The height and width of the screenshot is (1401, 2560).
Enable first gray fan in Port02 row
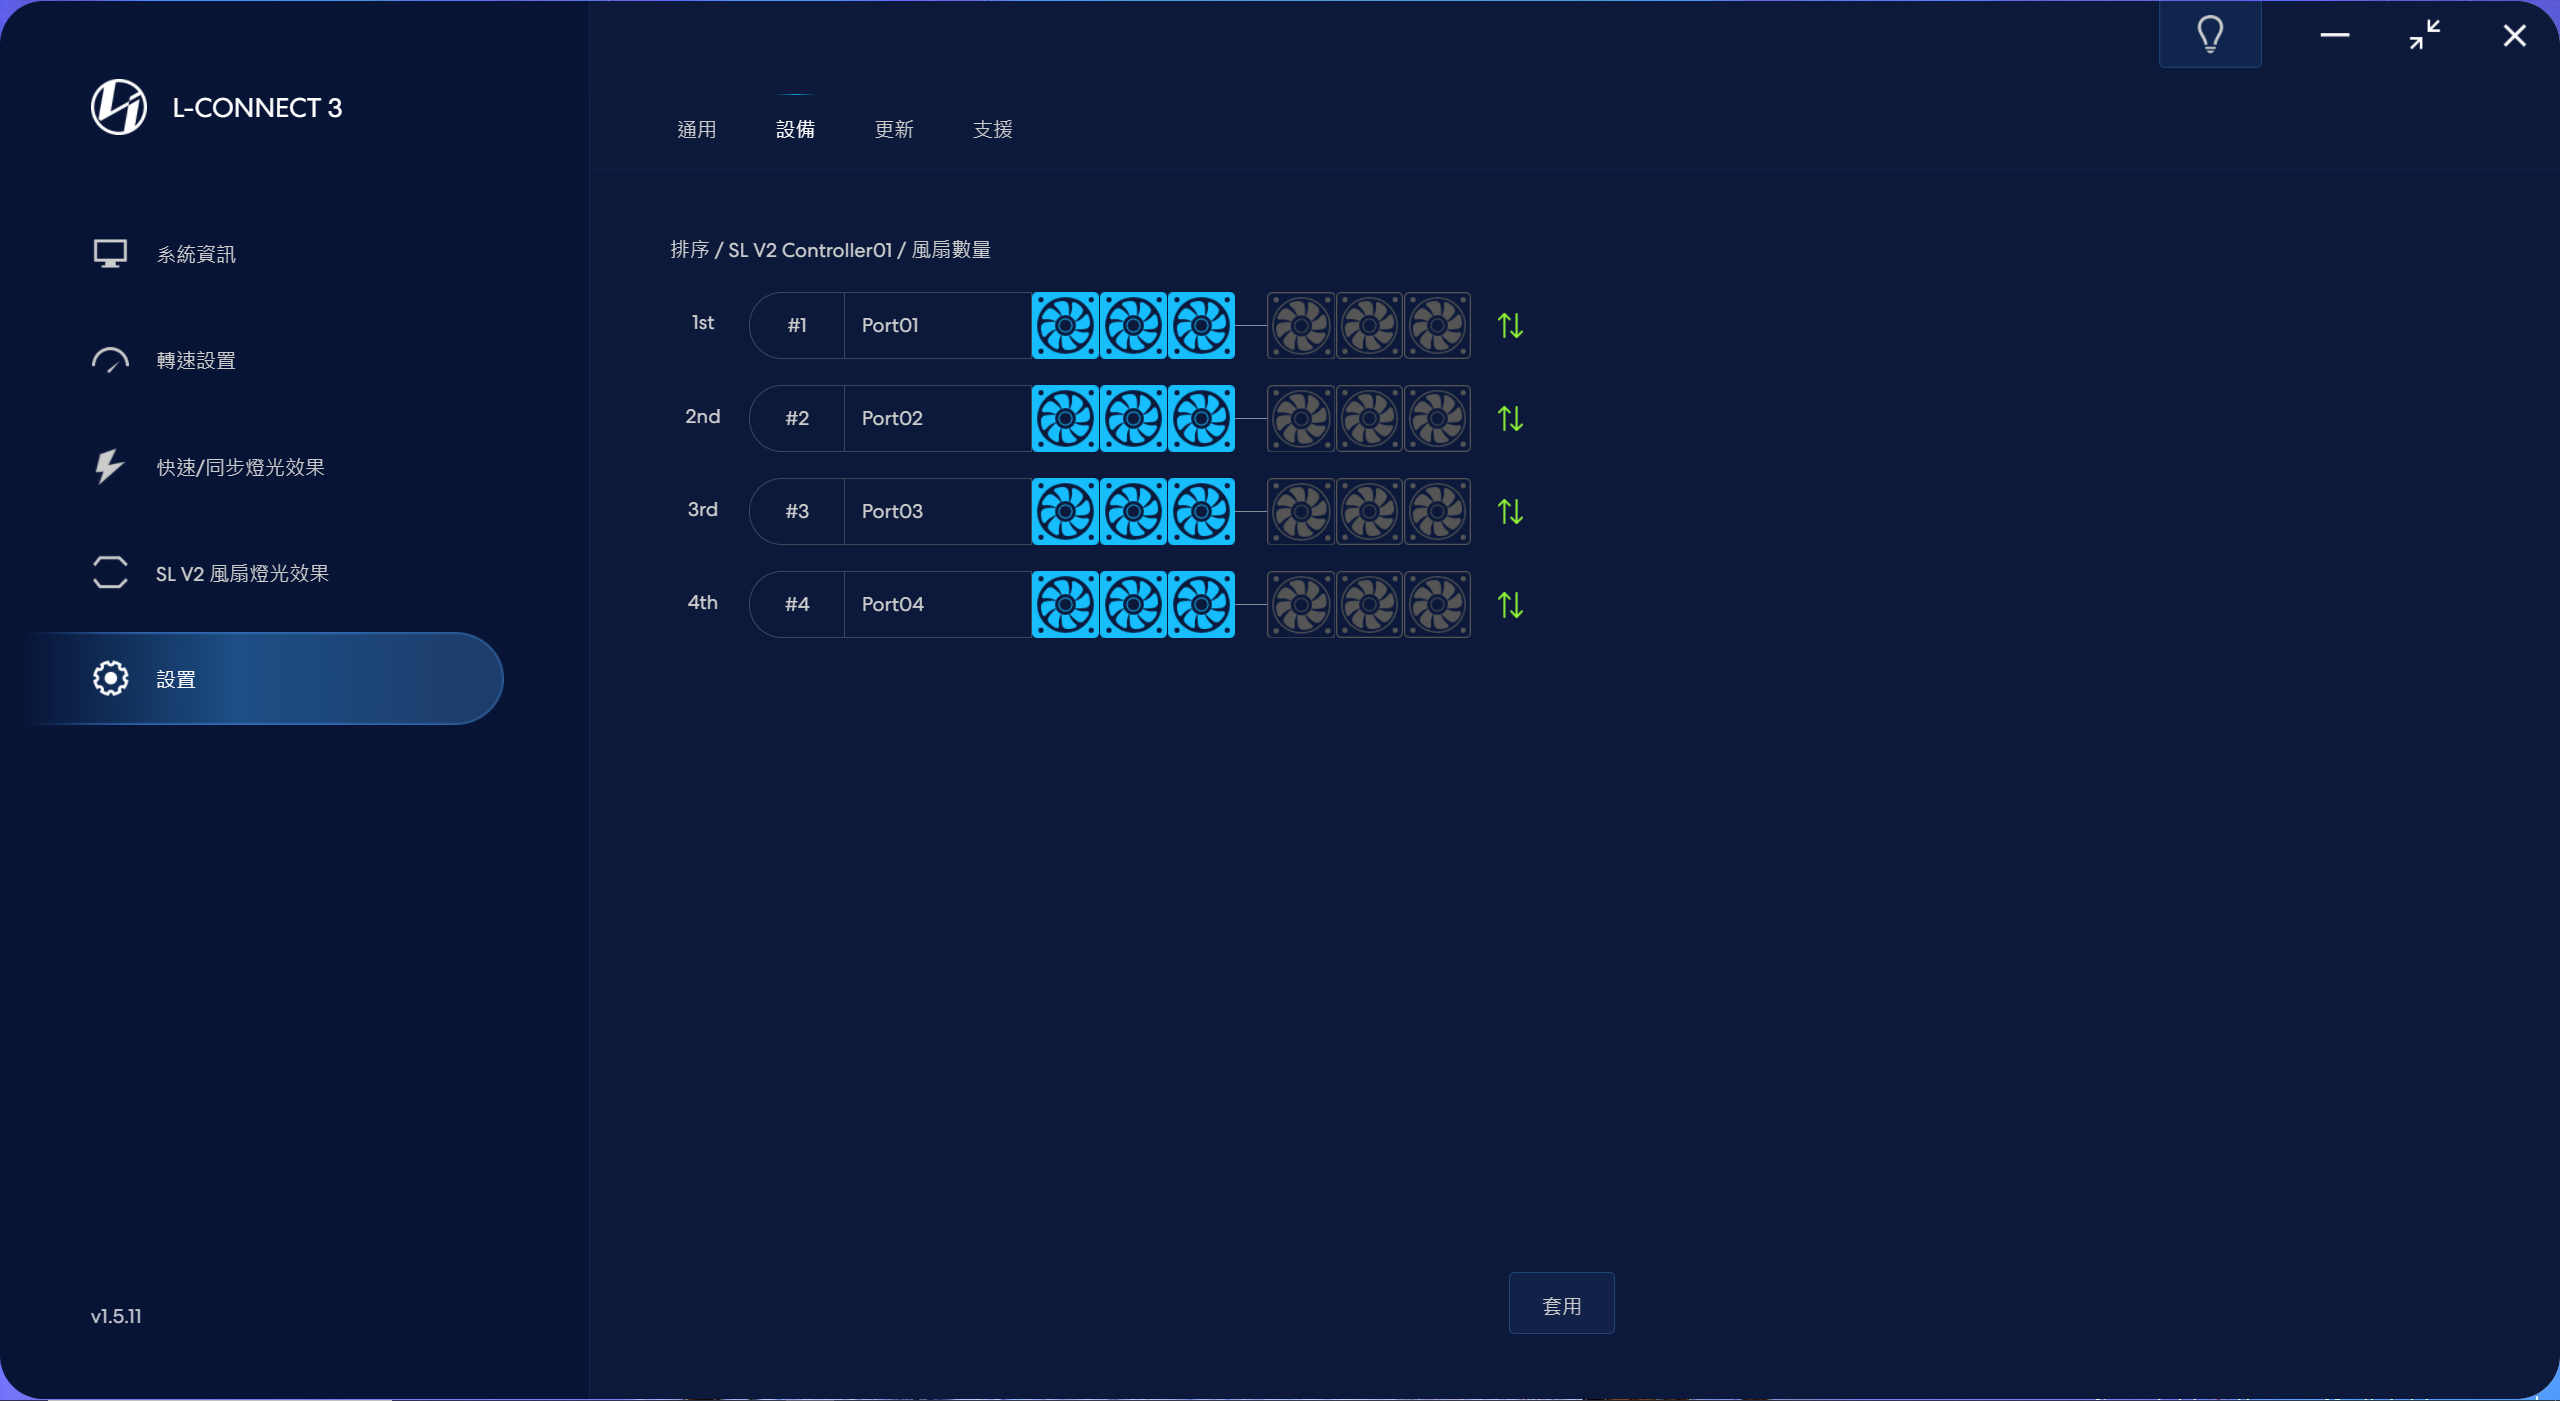coord(1301,419)
